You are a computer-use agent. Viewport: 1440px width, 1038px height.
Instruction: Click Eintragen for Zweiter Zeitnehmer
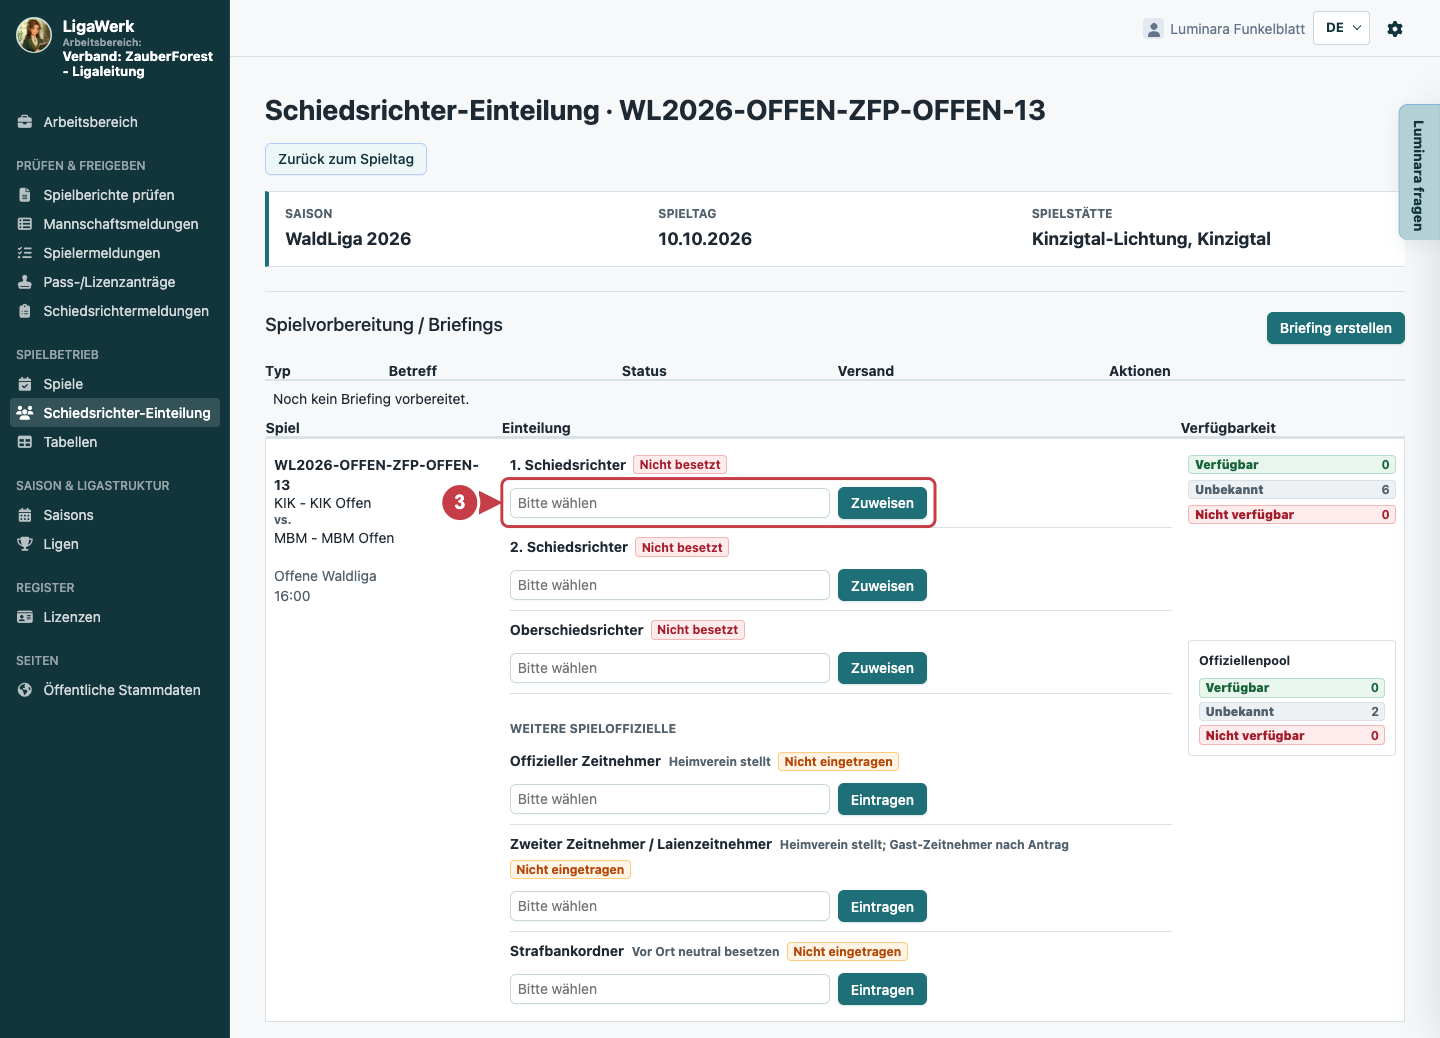click(882, 907)
